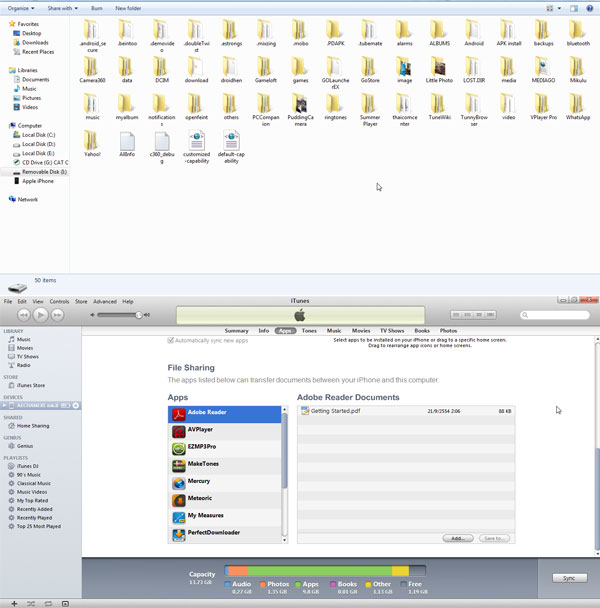Select Mercury in the Apps list
Screen dimensions: 600x608
225,483
